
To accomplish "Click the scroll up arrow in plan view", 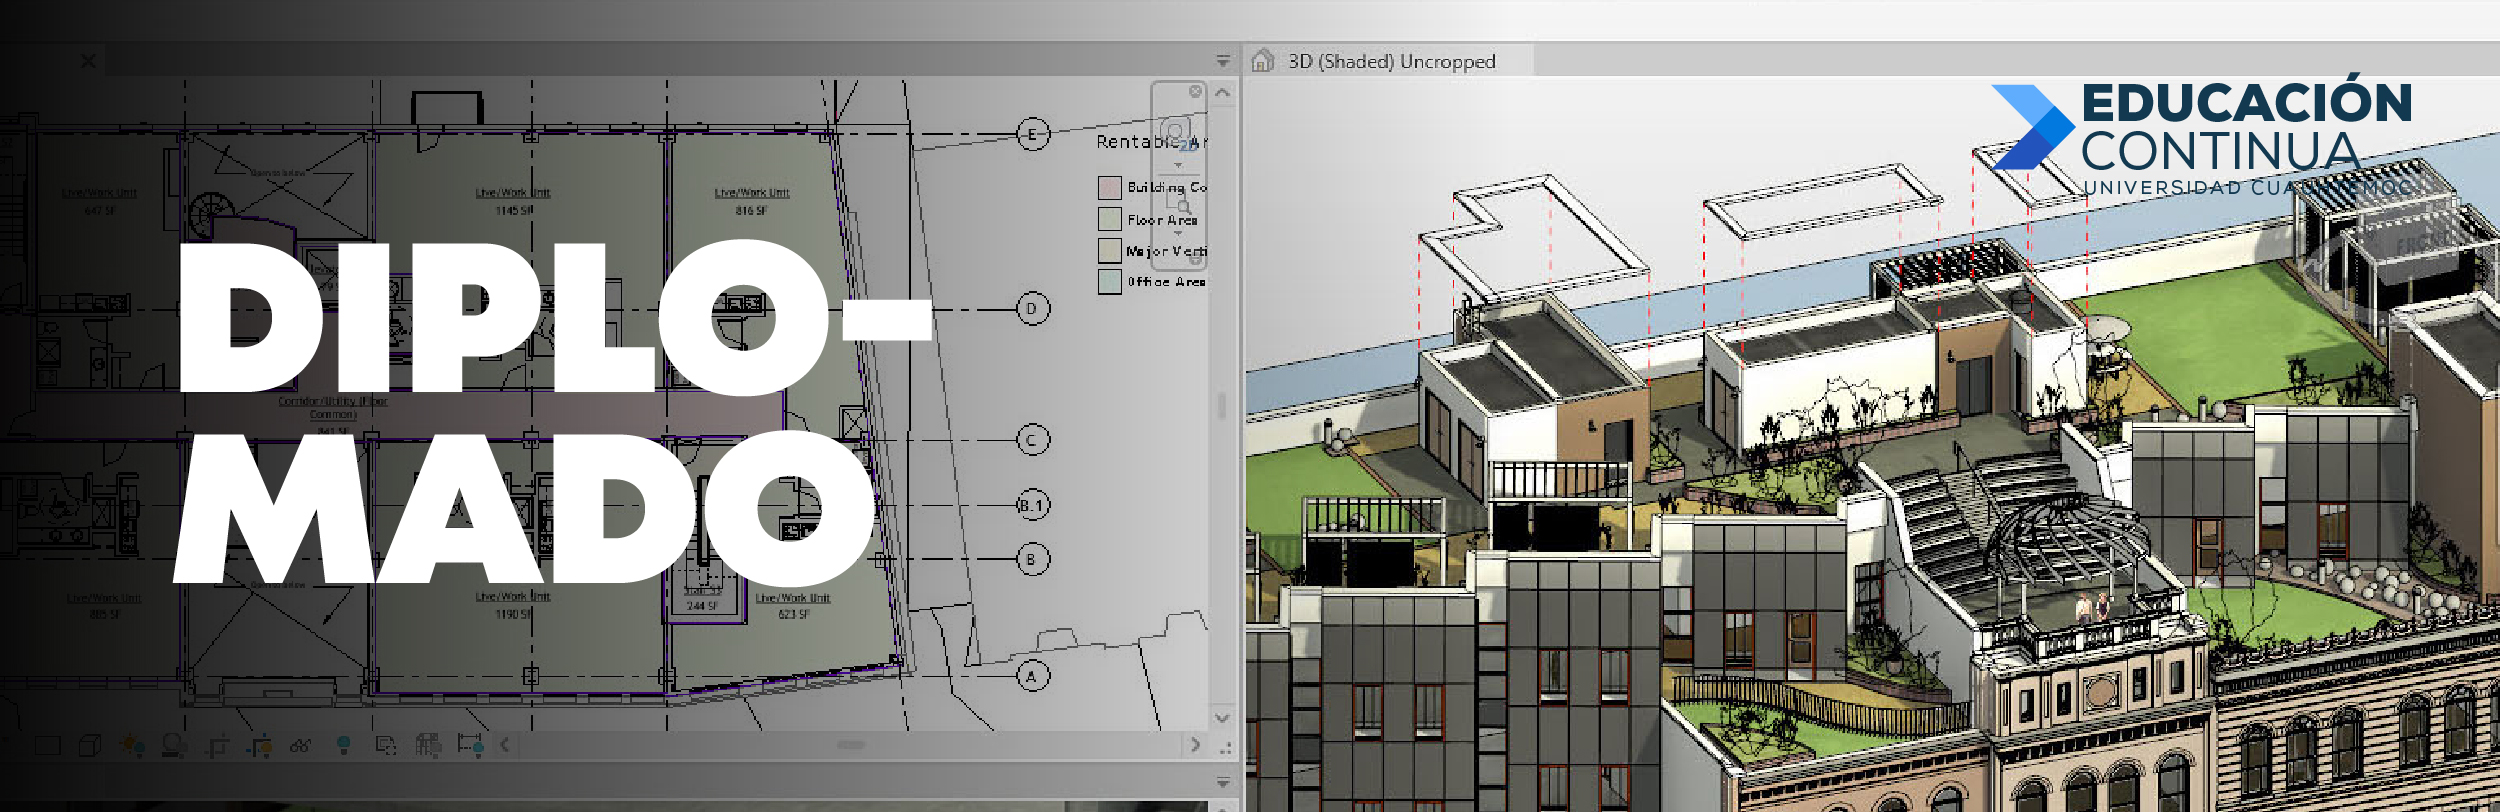I will click(1222, 93).
